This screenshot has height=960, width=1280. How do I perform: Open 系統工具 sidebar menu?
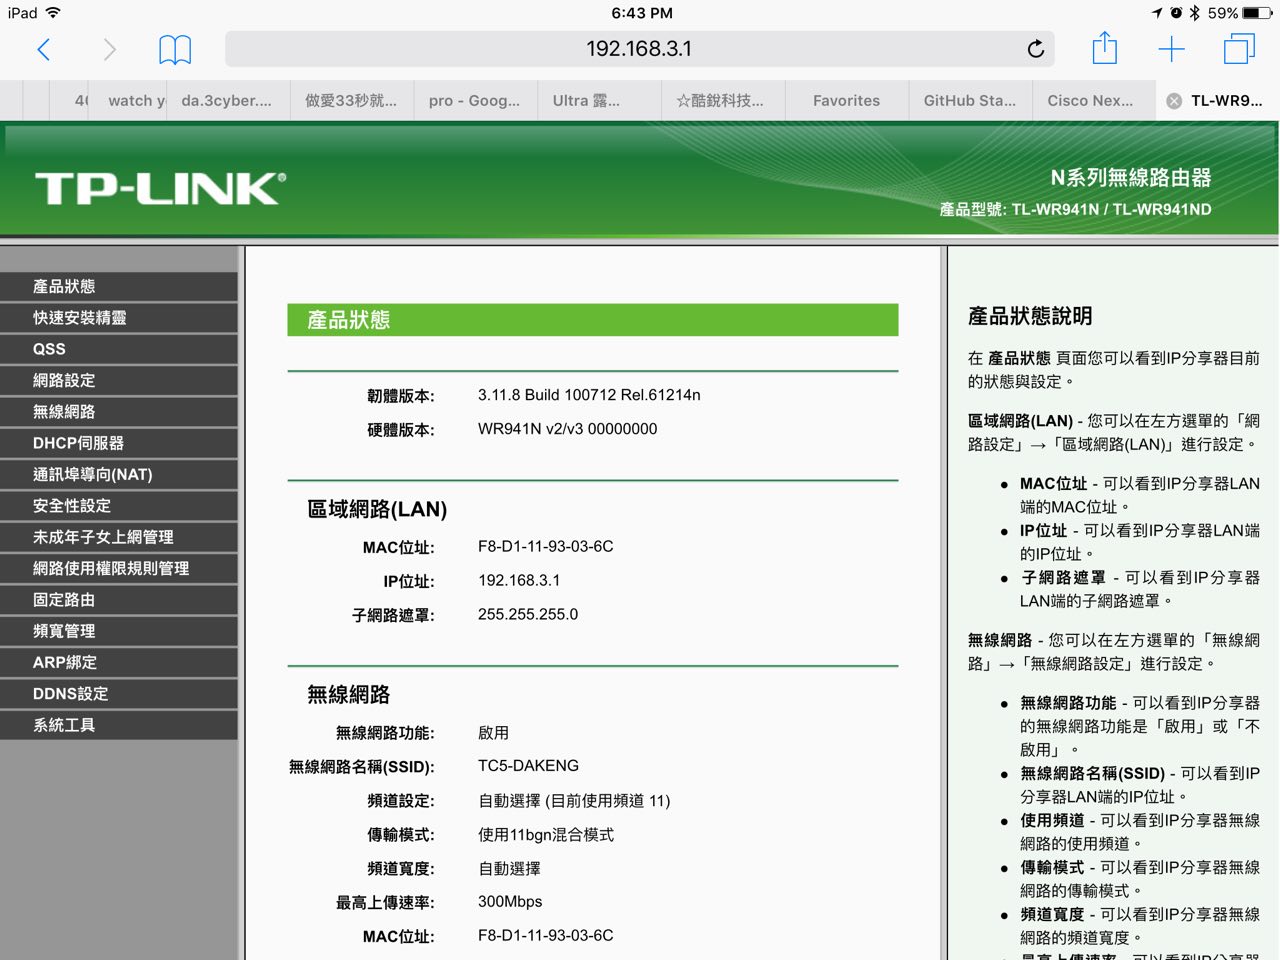coord(119,725)
